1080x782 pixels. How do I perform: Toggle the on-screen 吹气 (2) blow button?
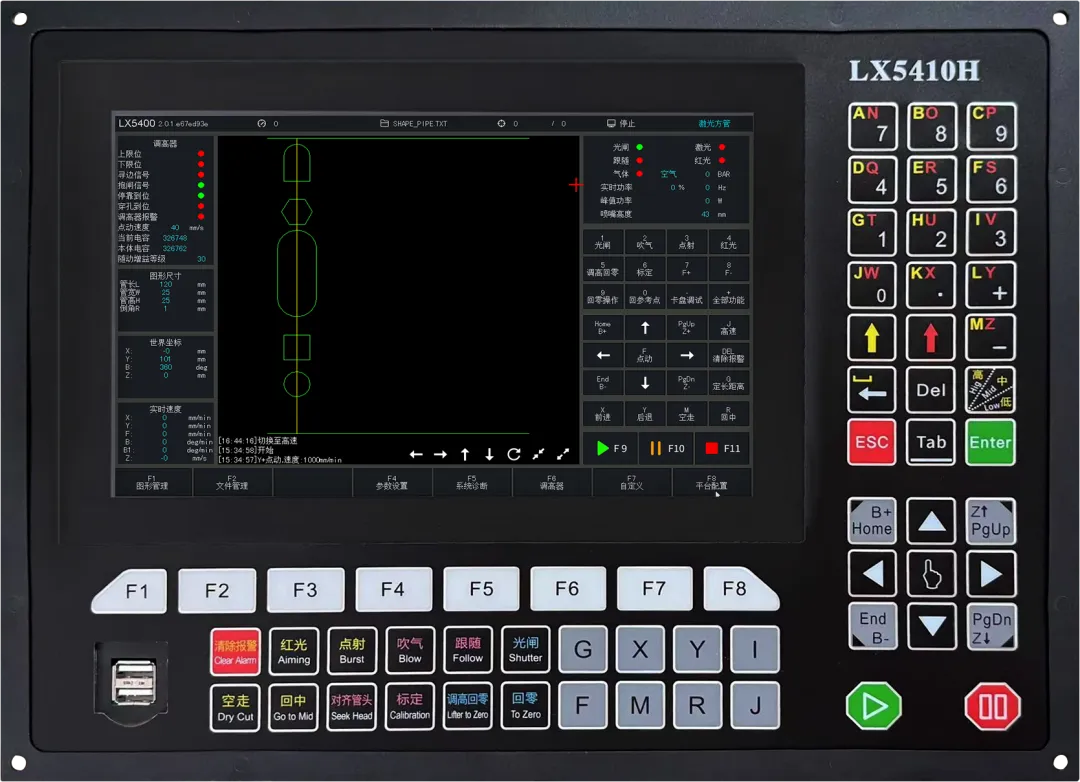pos(645,242)
